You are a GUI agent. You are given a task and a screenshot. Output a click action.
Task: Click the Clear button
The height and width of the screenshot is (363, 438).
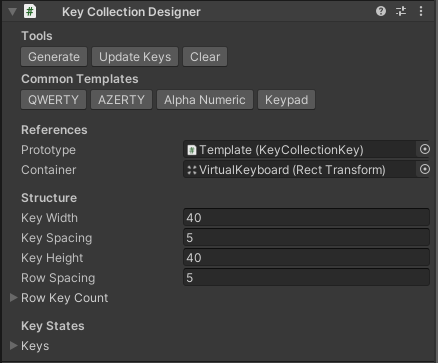[x=205, y=57]
